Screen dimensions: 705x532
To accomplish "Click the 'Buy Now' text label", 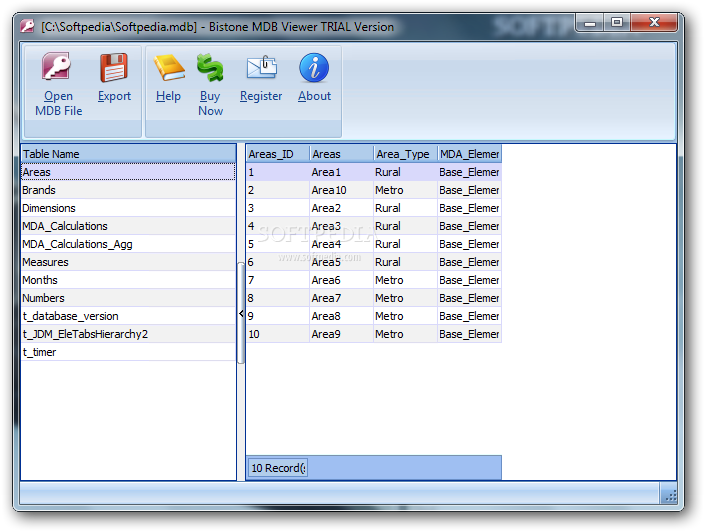I will (210, 103).
